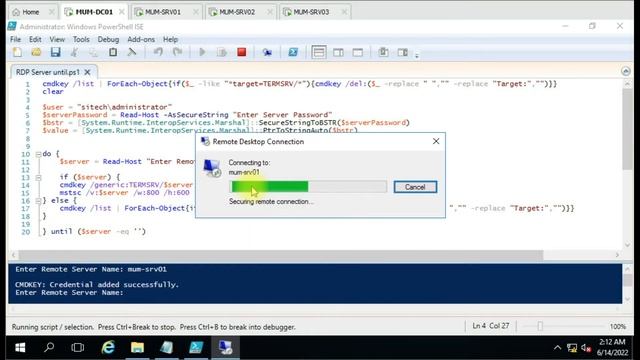Open the Add-ons menu

(x=141, y=40)
